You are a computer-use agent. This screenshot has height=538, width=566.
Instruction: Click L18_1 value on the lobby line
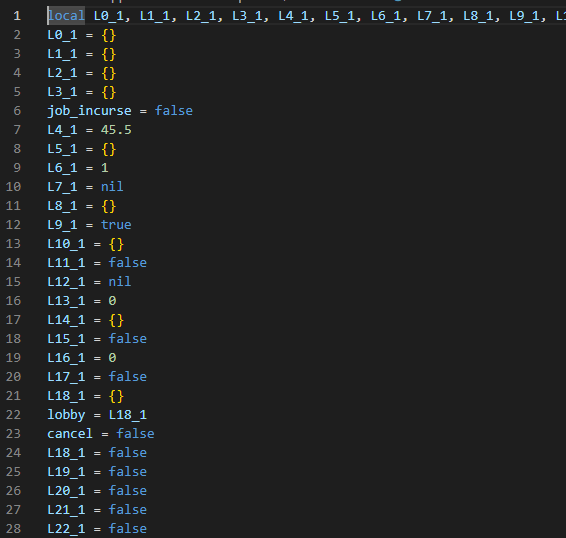[128, 415]
